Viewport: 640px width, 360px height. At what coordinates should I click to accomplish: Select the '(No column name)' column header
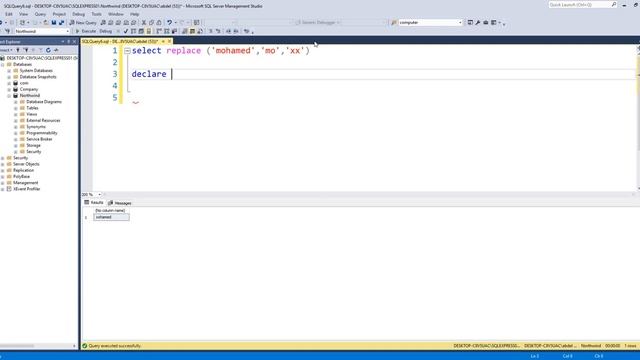coord(111,211)
